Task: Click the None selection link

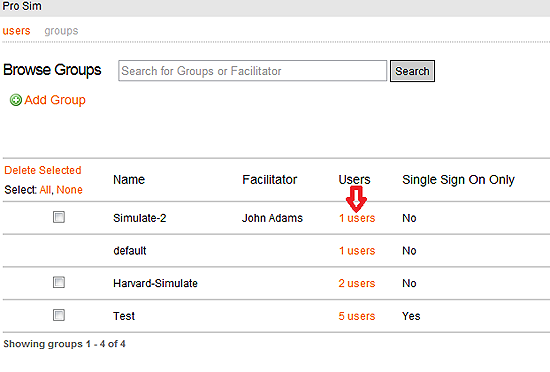Action: tap(69, 190)
